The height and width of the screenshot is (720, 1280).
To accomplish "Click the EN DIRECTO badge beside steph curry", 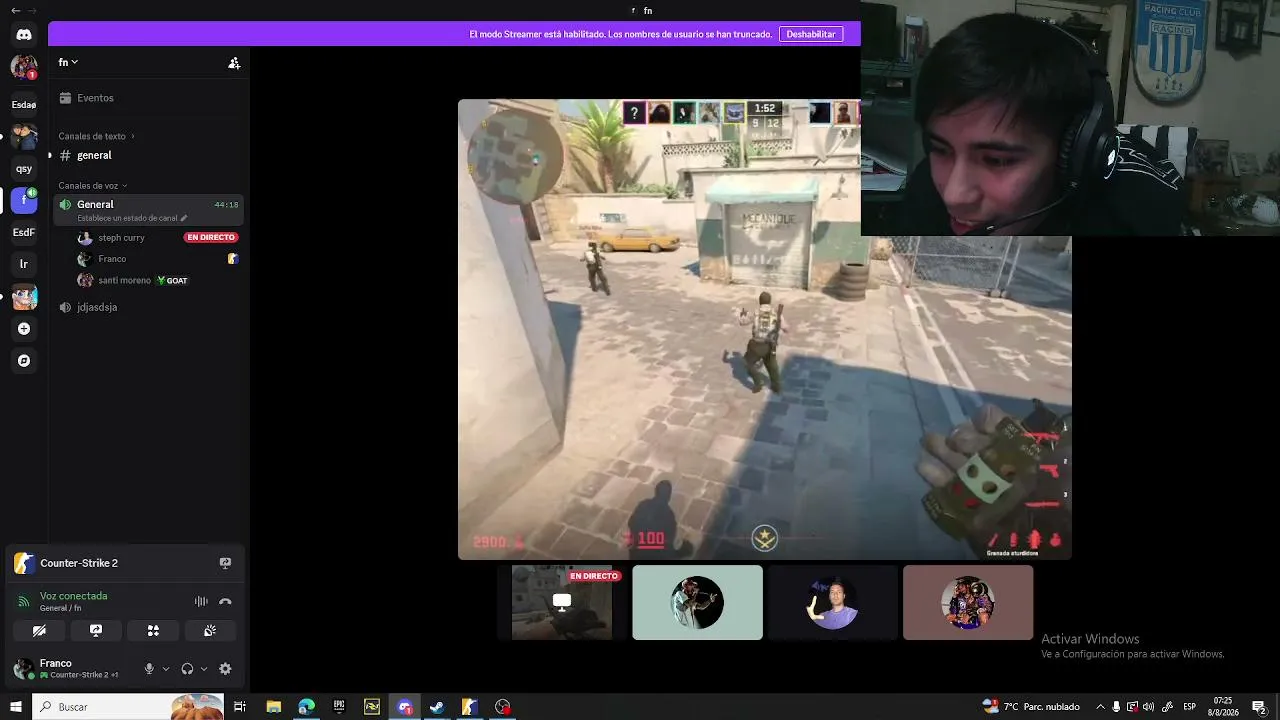I will pyautogui.click(x=211, y=238).
